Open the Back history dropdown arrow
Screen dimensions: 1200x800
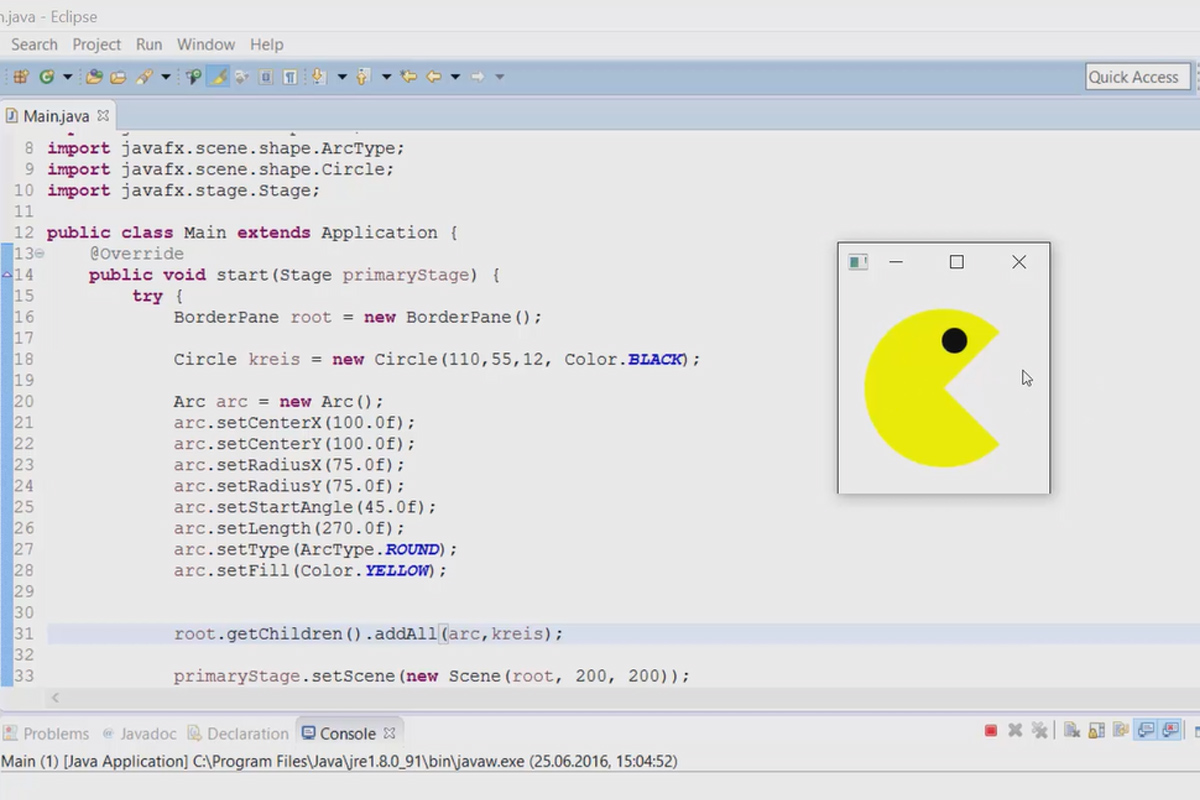[455, 77]
